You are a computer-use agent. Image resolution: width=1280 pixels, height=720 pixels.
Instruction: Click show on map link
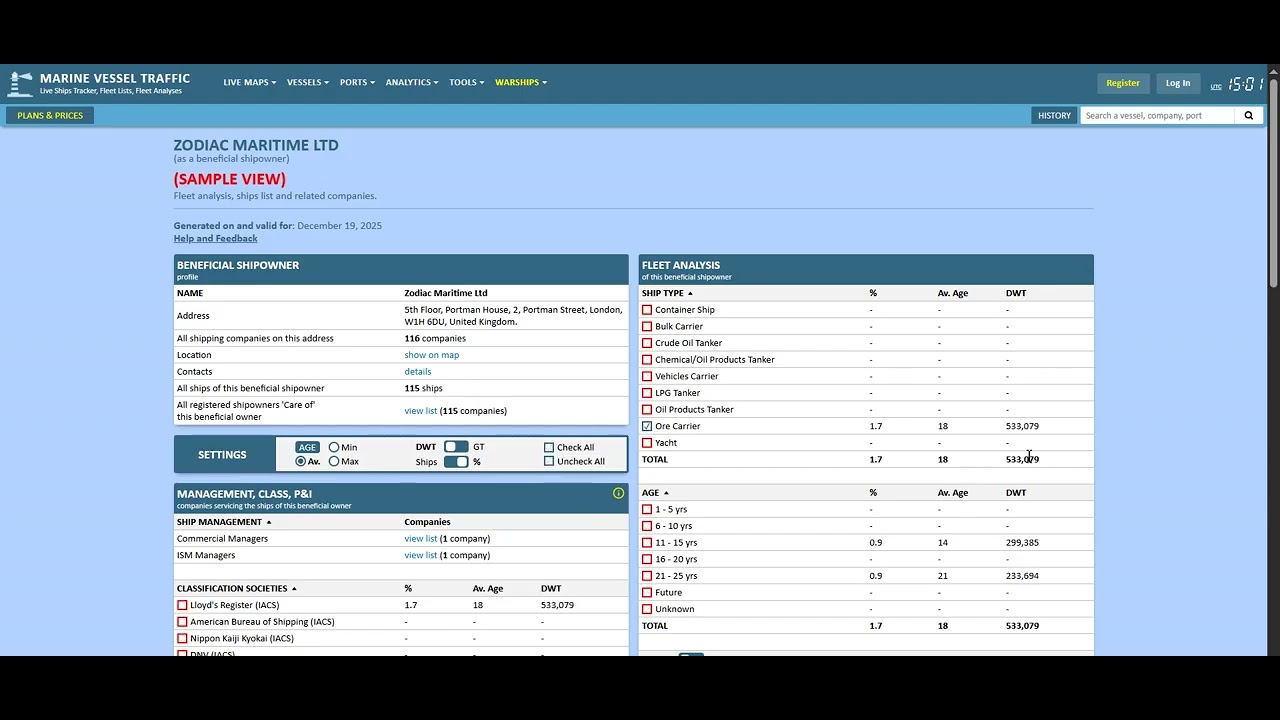(431, 355)
